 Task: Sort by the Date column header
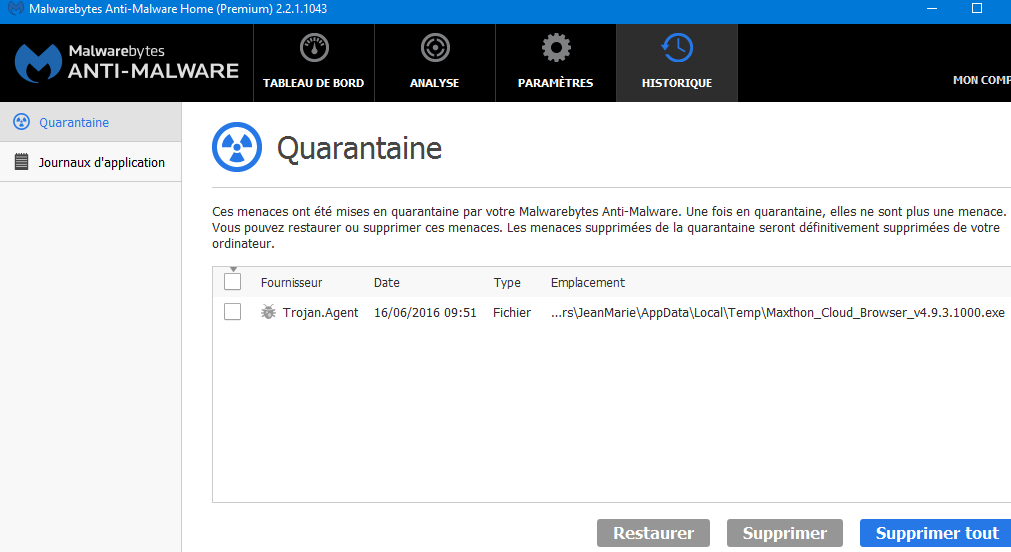387,282
